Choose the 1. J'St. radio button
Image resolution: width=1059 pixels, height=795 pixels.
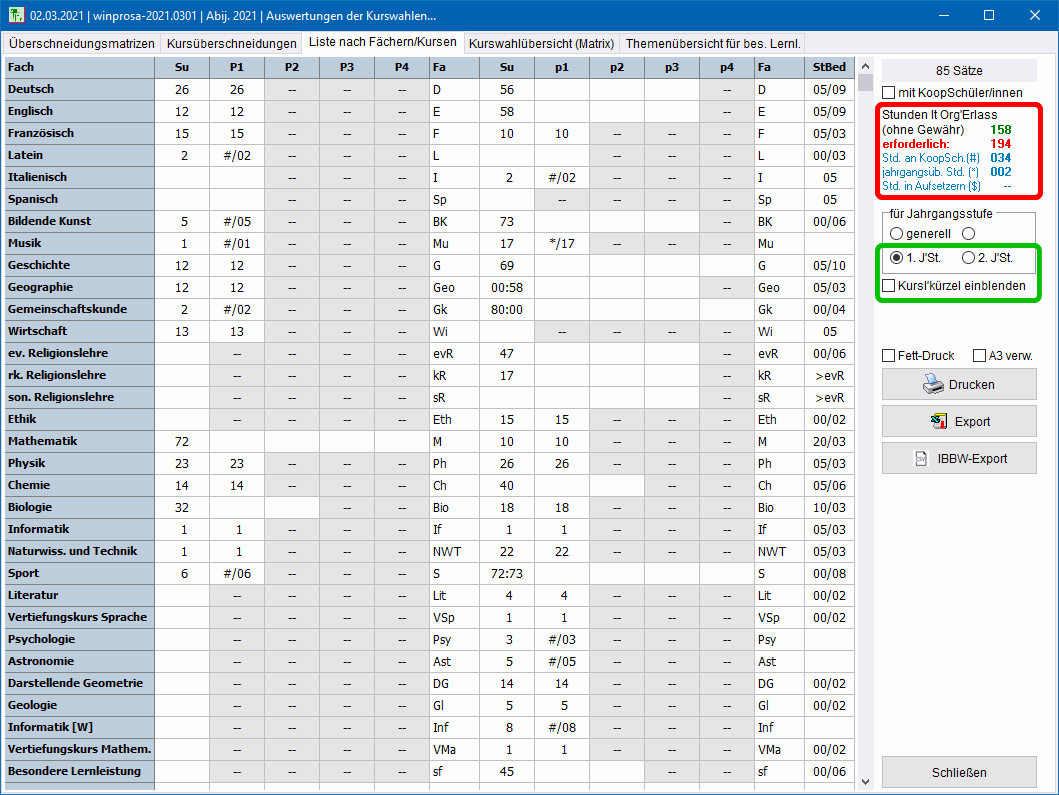tap(897, 258)
